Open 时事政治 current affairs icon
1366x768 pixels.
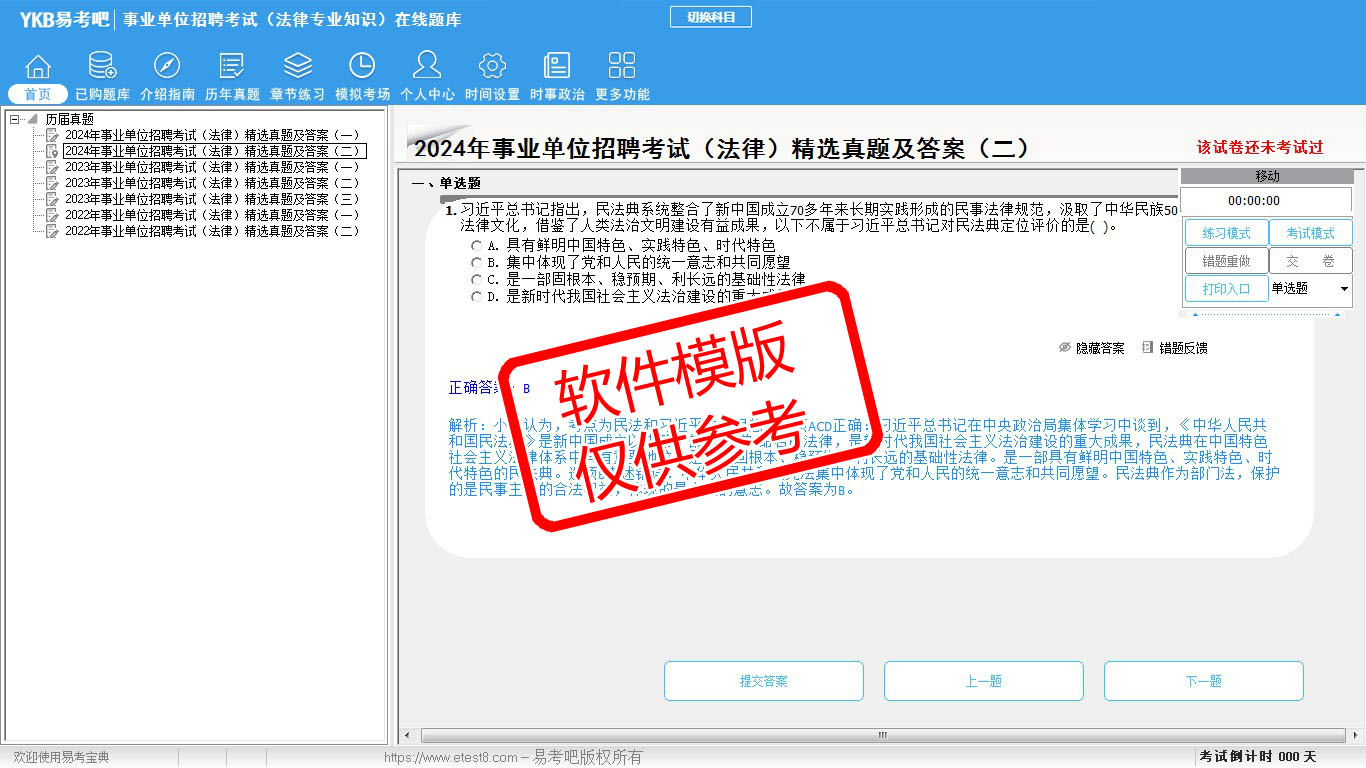click(557, 67)
